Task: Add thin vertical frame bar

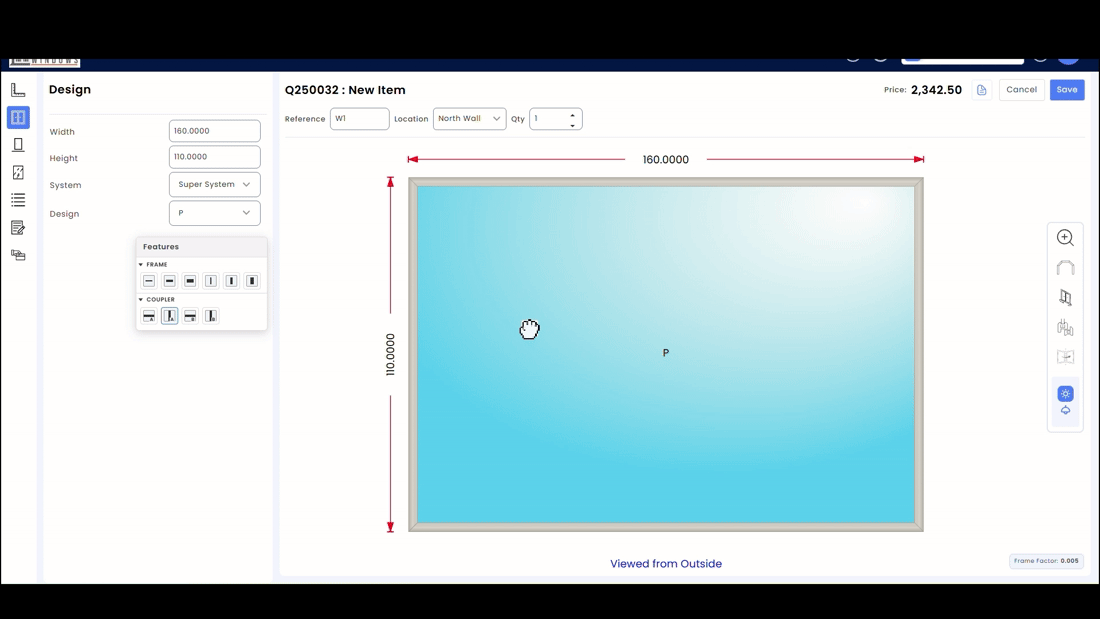Action: pyautogui.click(x=210, y=281)
